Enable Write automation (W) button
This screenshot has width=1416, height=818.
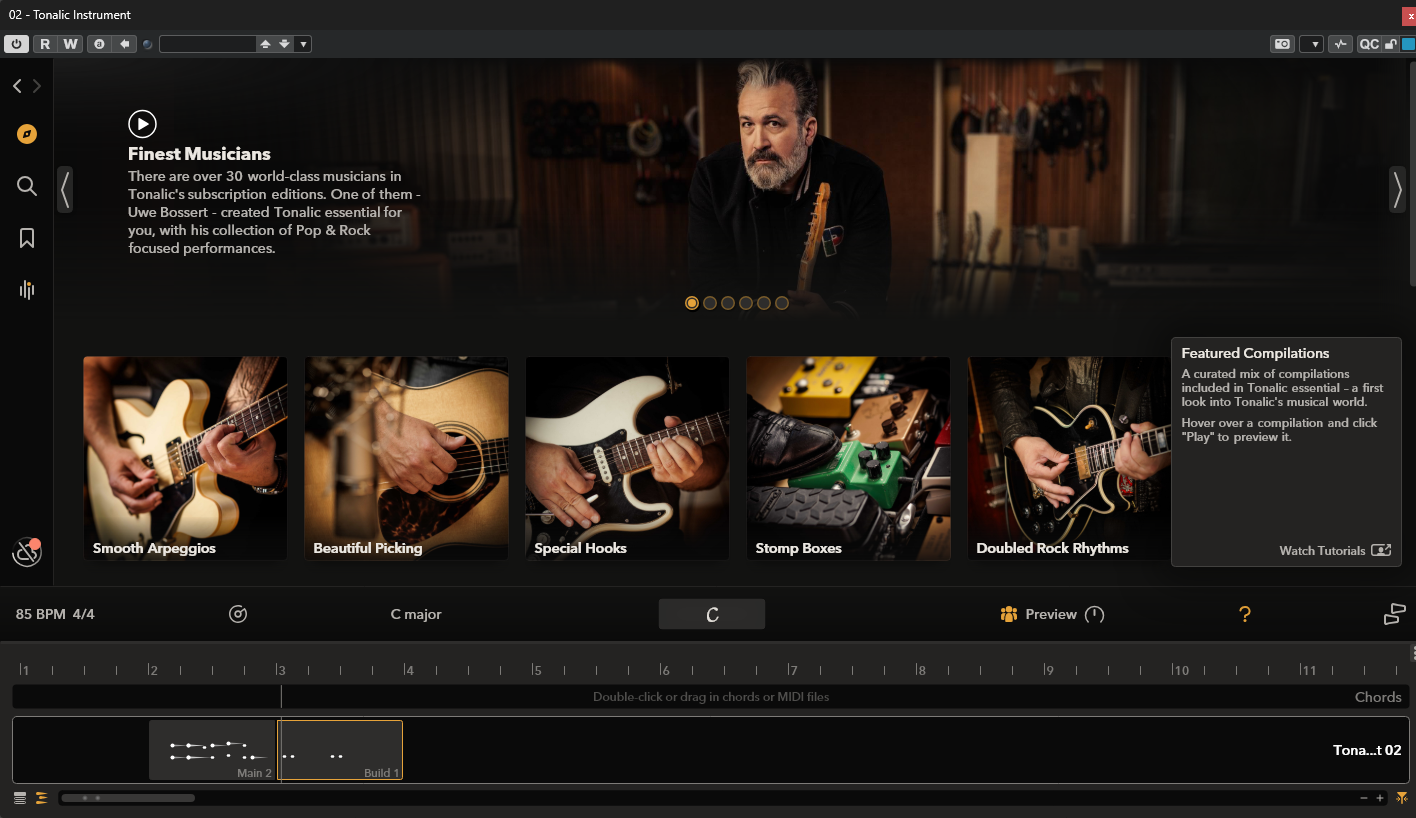[70, 44]
